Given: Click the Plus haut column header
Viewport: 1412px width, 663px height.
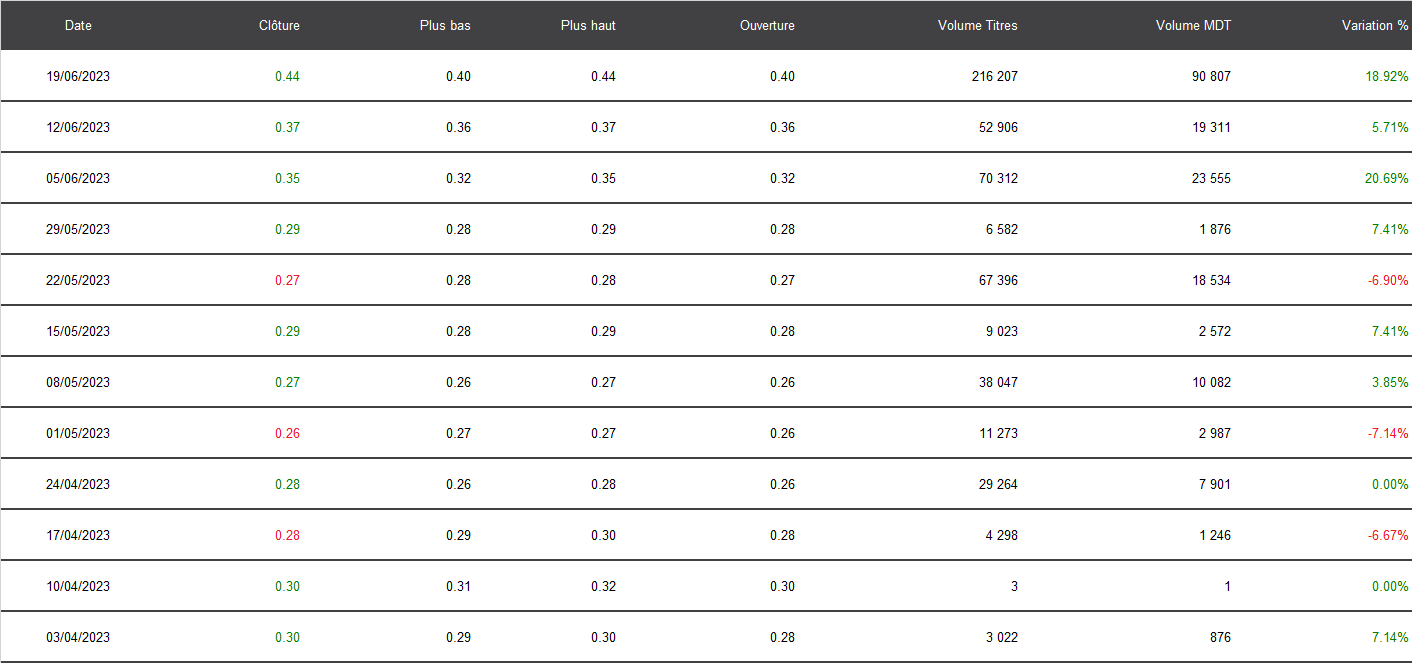Looking at the screenshot, I should click(x=588, y=25).
